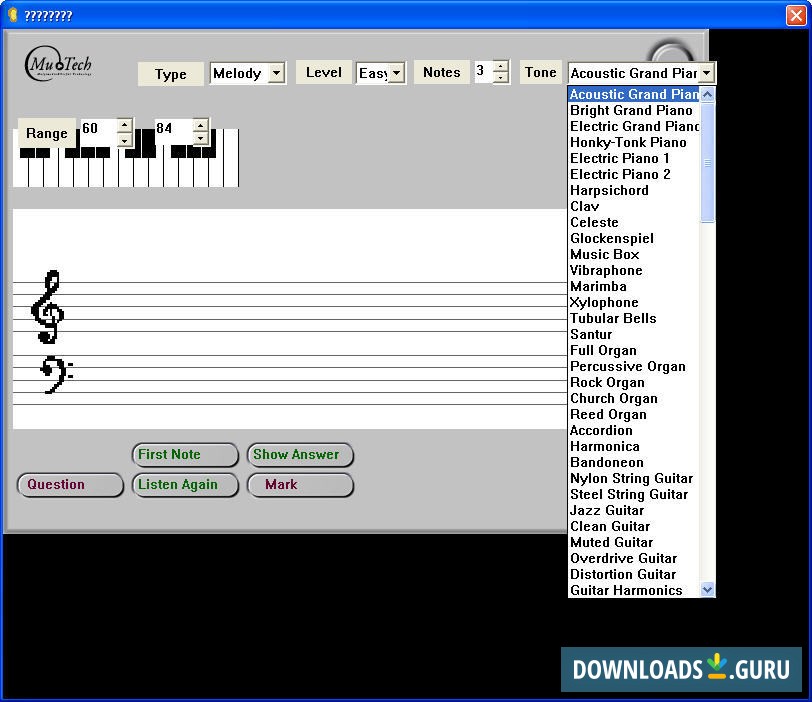Screen dimensions: 812x702
Task: Click the rightmost white key on the keyboard
Action: coord(231,158)
